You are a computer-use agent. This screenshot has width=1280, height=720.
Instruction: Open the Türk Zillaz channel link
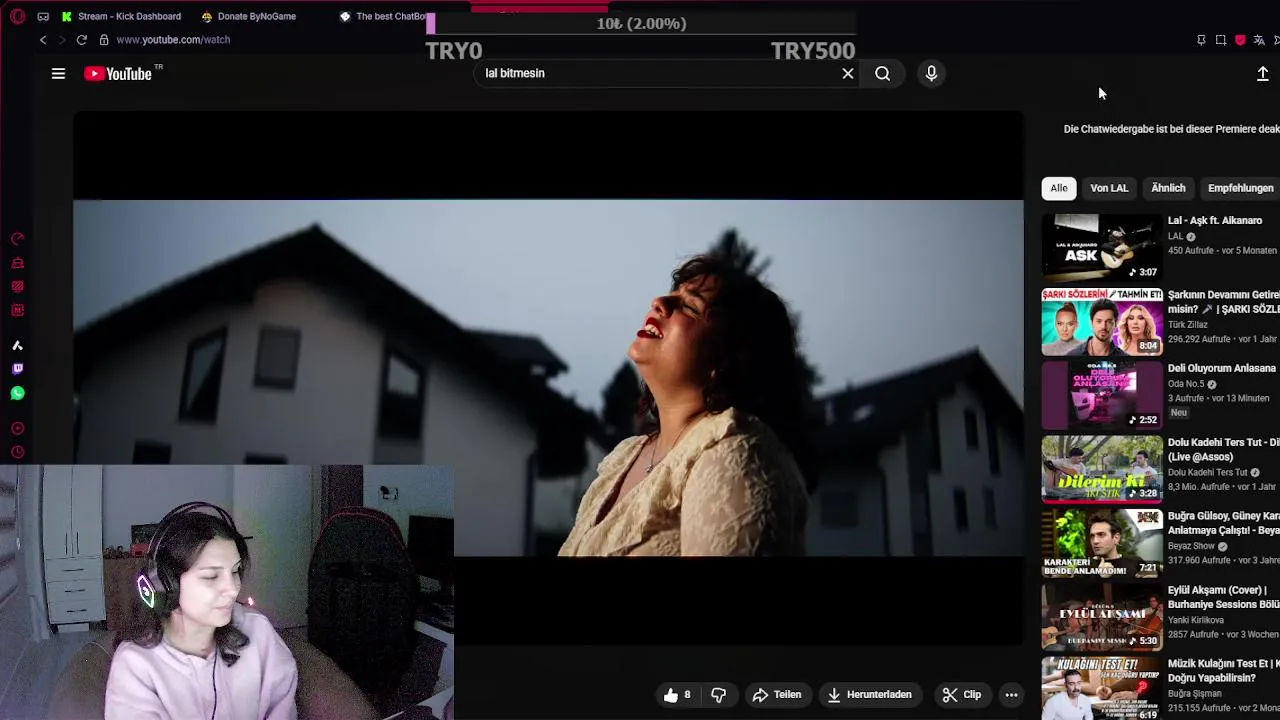(1188, 325)
